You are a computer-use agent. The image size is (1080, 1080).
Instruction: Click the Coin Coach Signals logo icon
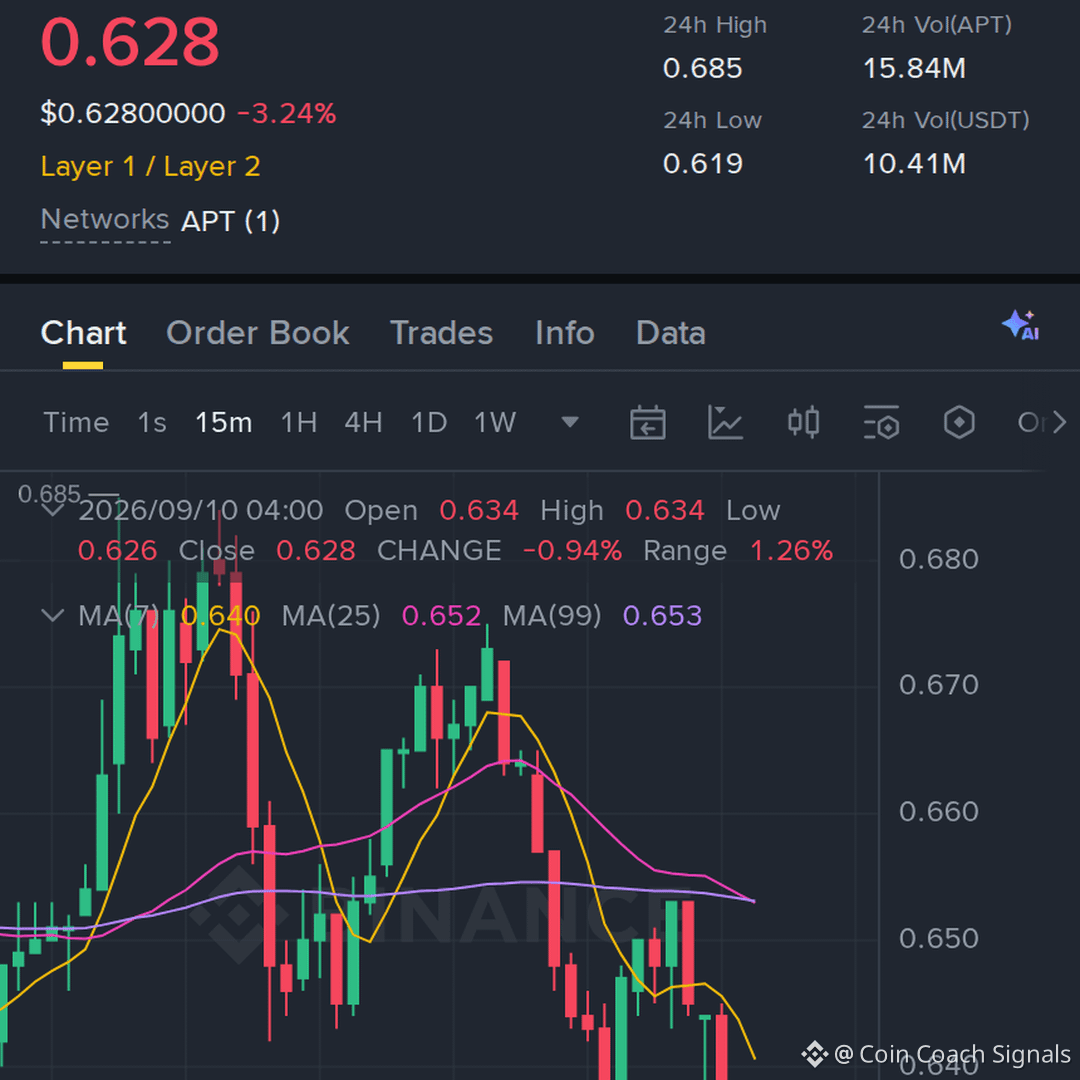pyautogui.click(x=814, y=1054)
